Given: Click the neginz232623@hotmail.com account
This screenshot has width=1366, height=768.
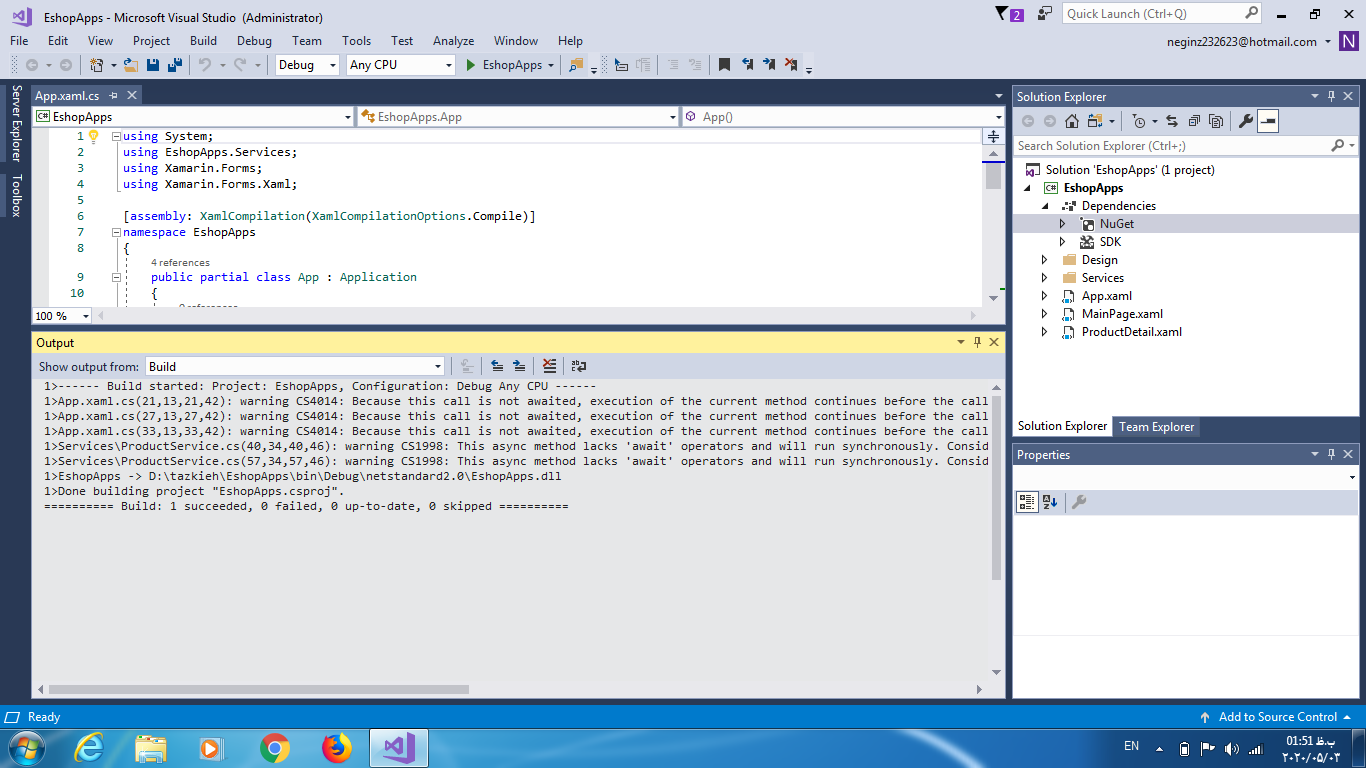Looking at the screenshot, I should tap(1241, 42).
